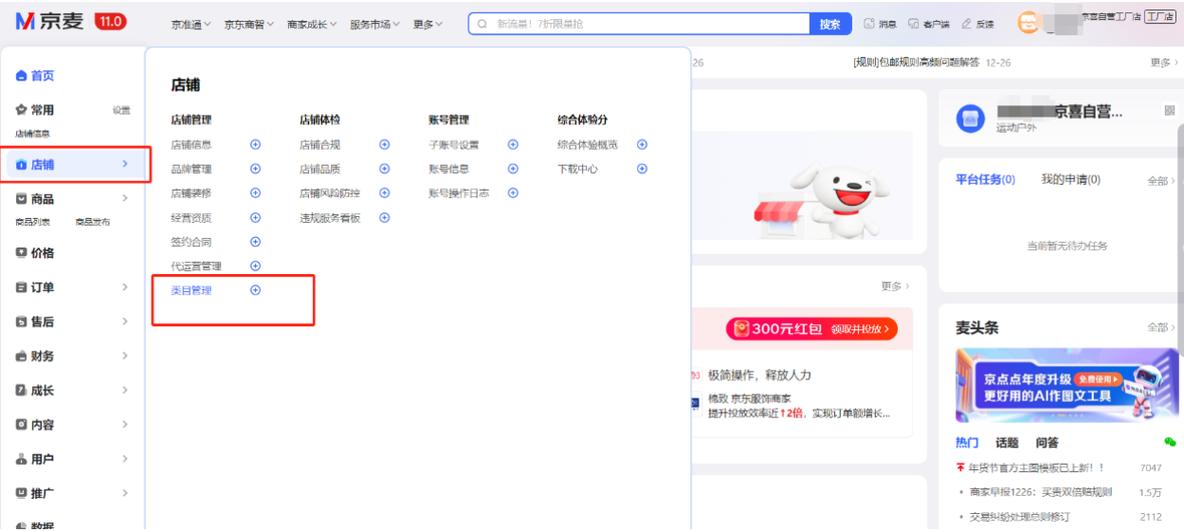1184x532 pixels.
Task: Go to 首页 in the sidebar
Action: click(35, 75)
